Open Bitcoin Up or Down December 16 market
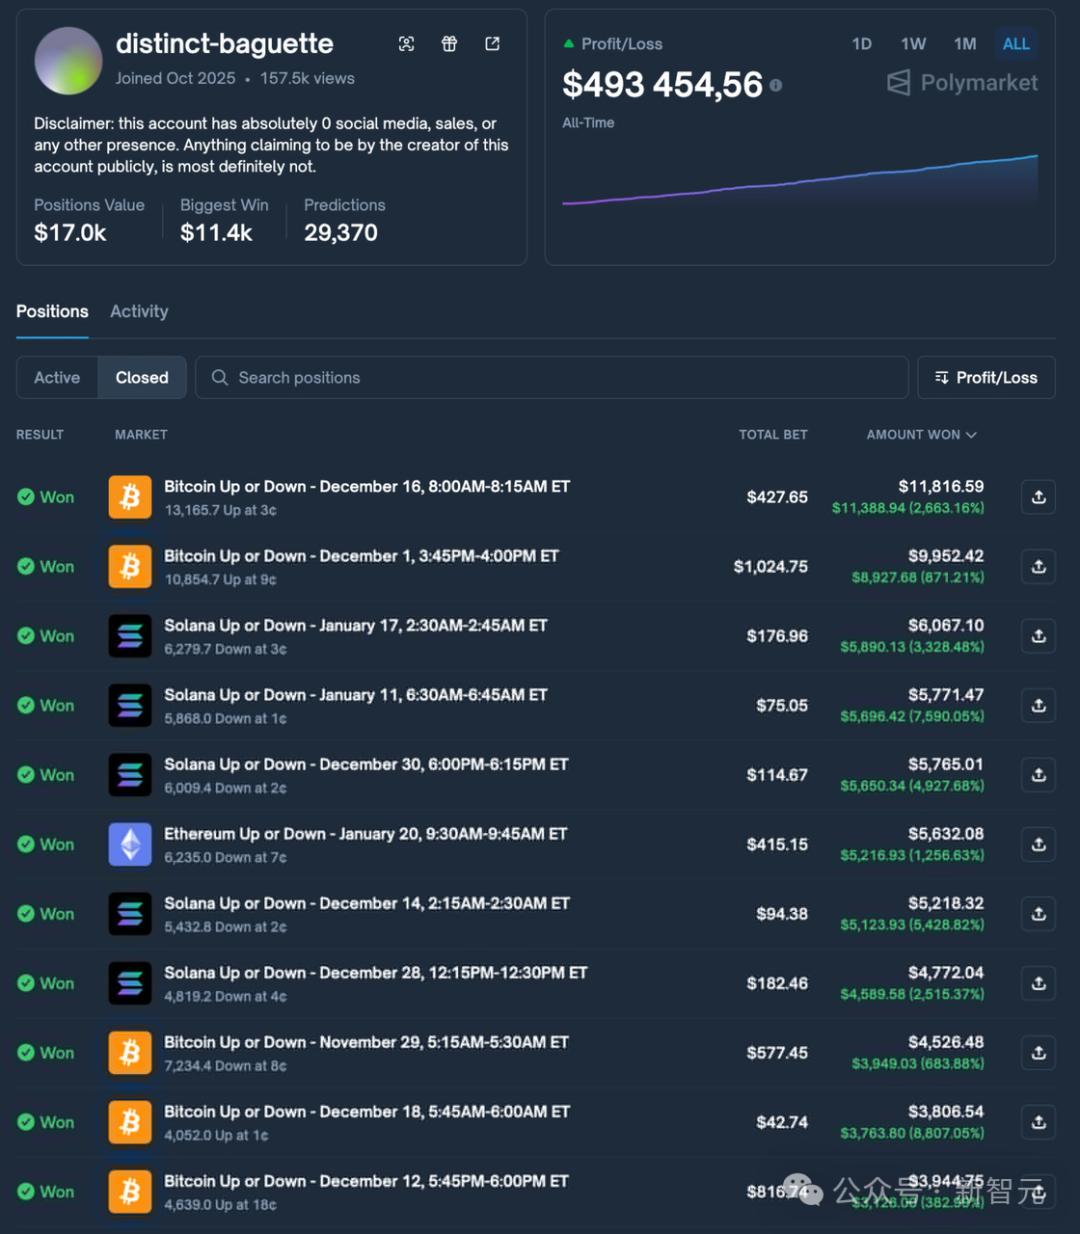The height and width of the screenshot is (1234, 1080). pyautogui.click(x=367, y=487)
